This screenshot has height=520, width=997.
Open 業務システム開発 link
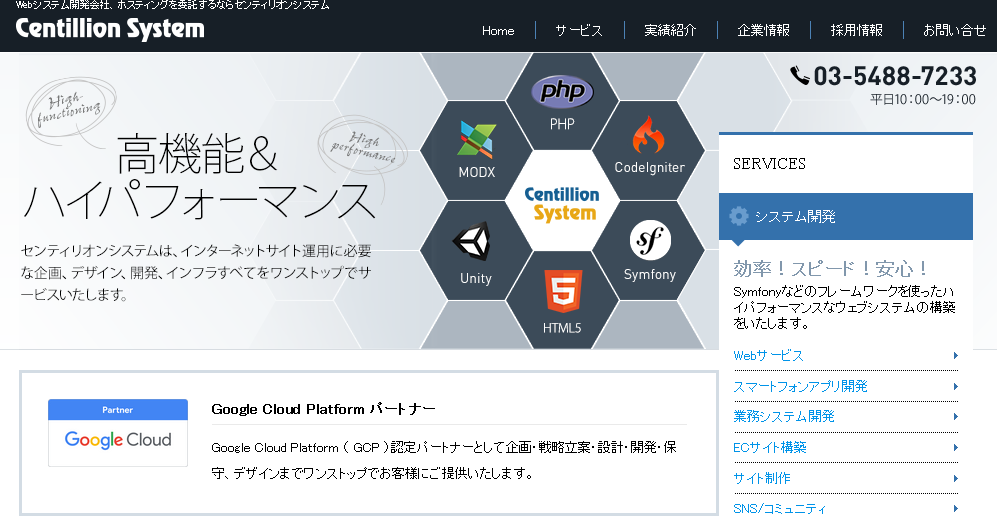[783, 416]
